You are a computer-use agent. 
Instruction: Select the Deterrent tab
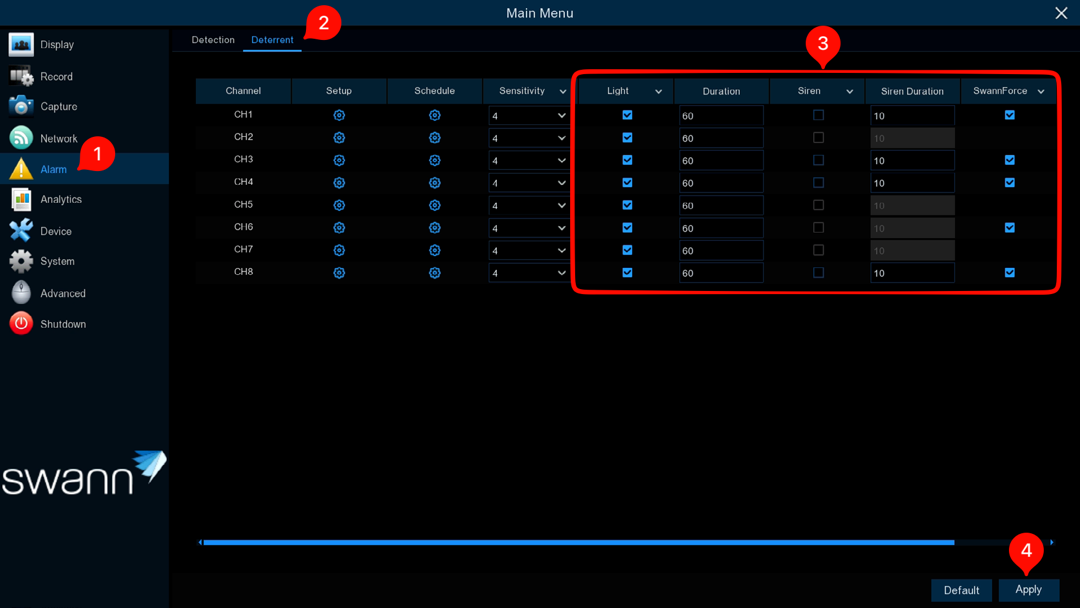(x=272, y=40)
